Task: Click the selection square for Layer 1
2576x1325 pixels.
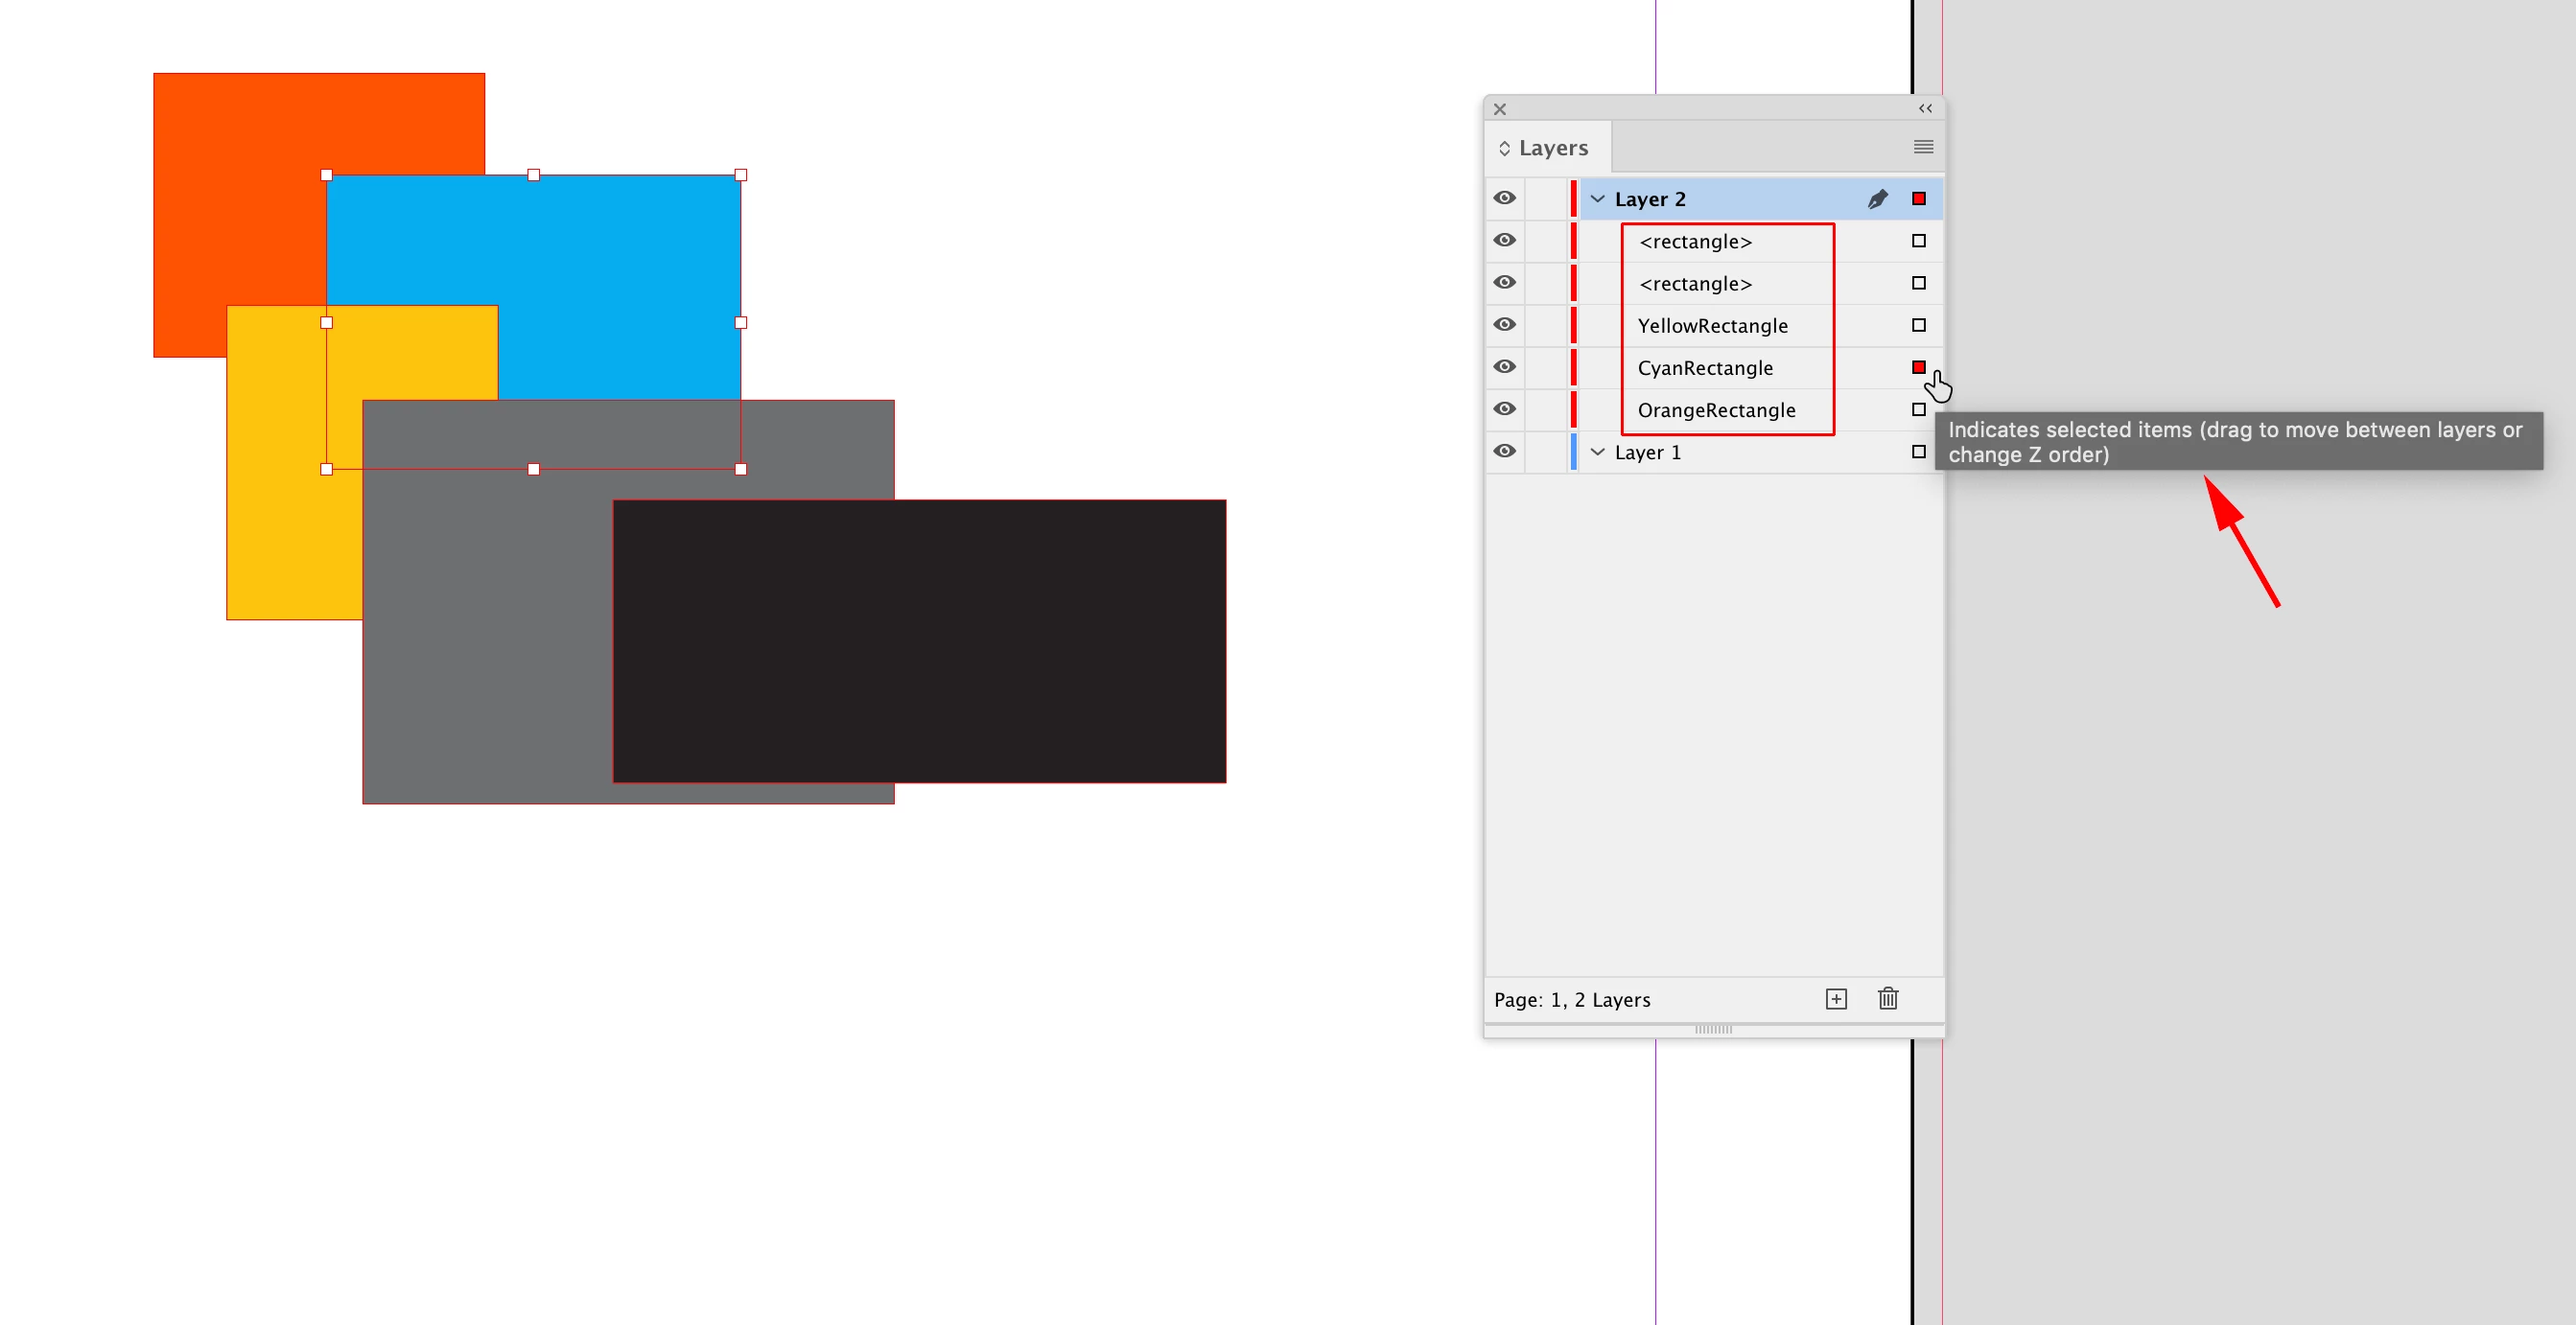Action: click(1918, 452)
